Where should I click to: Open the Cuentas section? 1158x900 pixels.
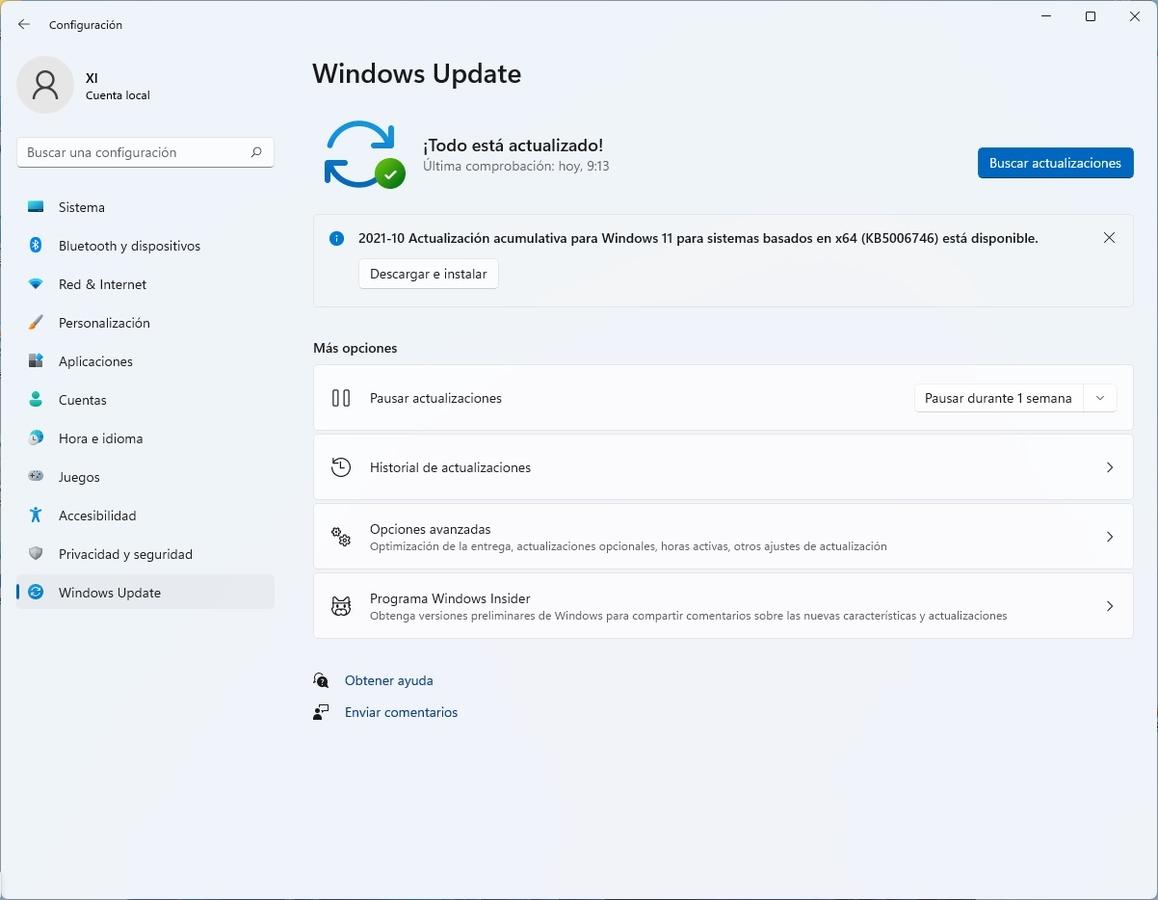[145, 399]
